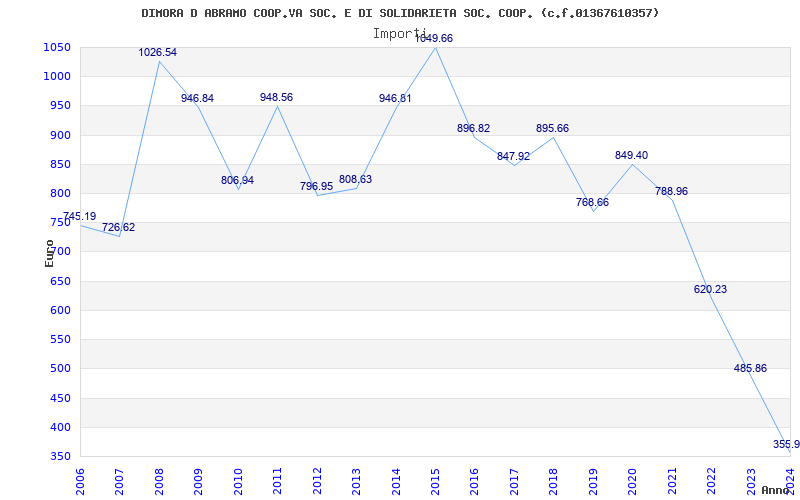This screenshot has height=500, width=800.
Task: Click the chart title DIMORA D ABRAMO
Action: (x=401, y=13)
